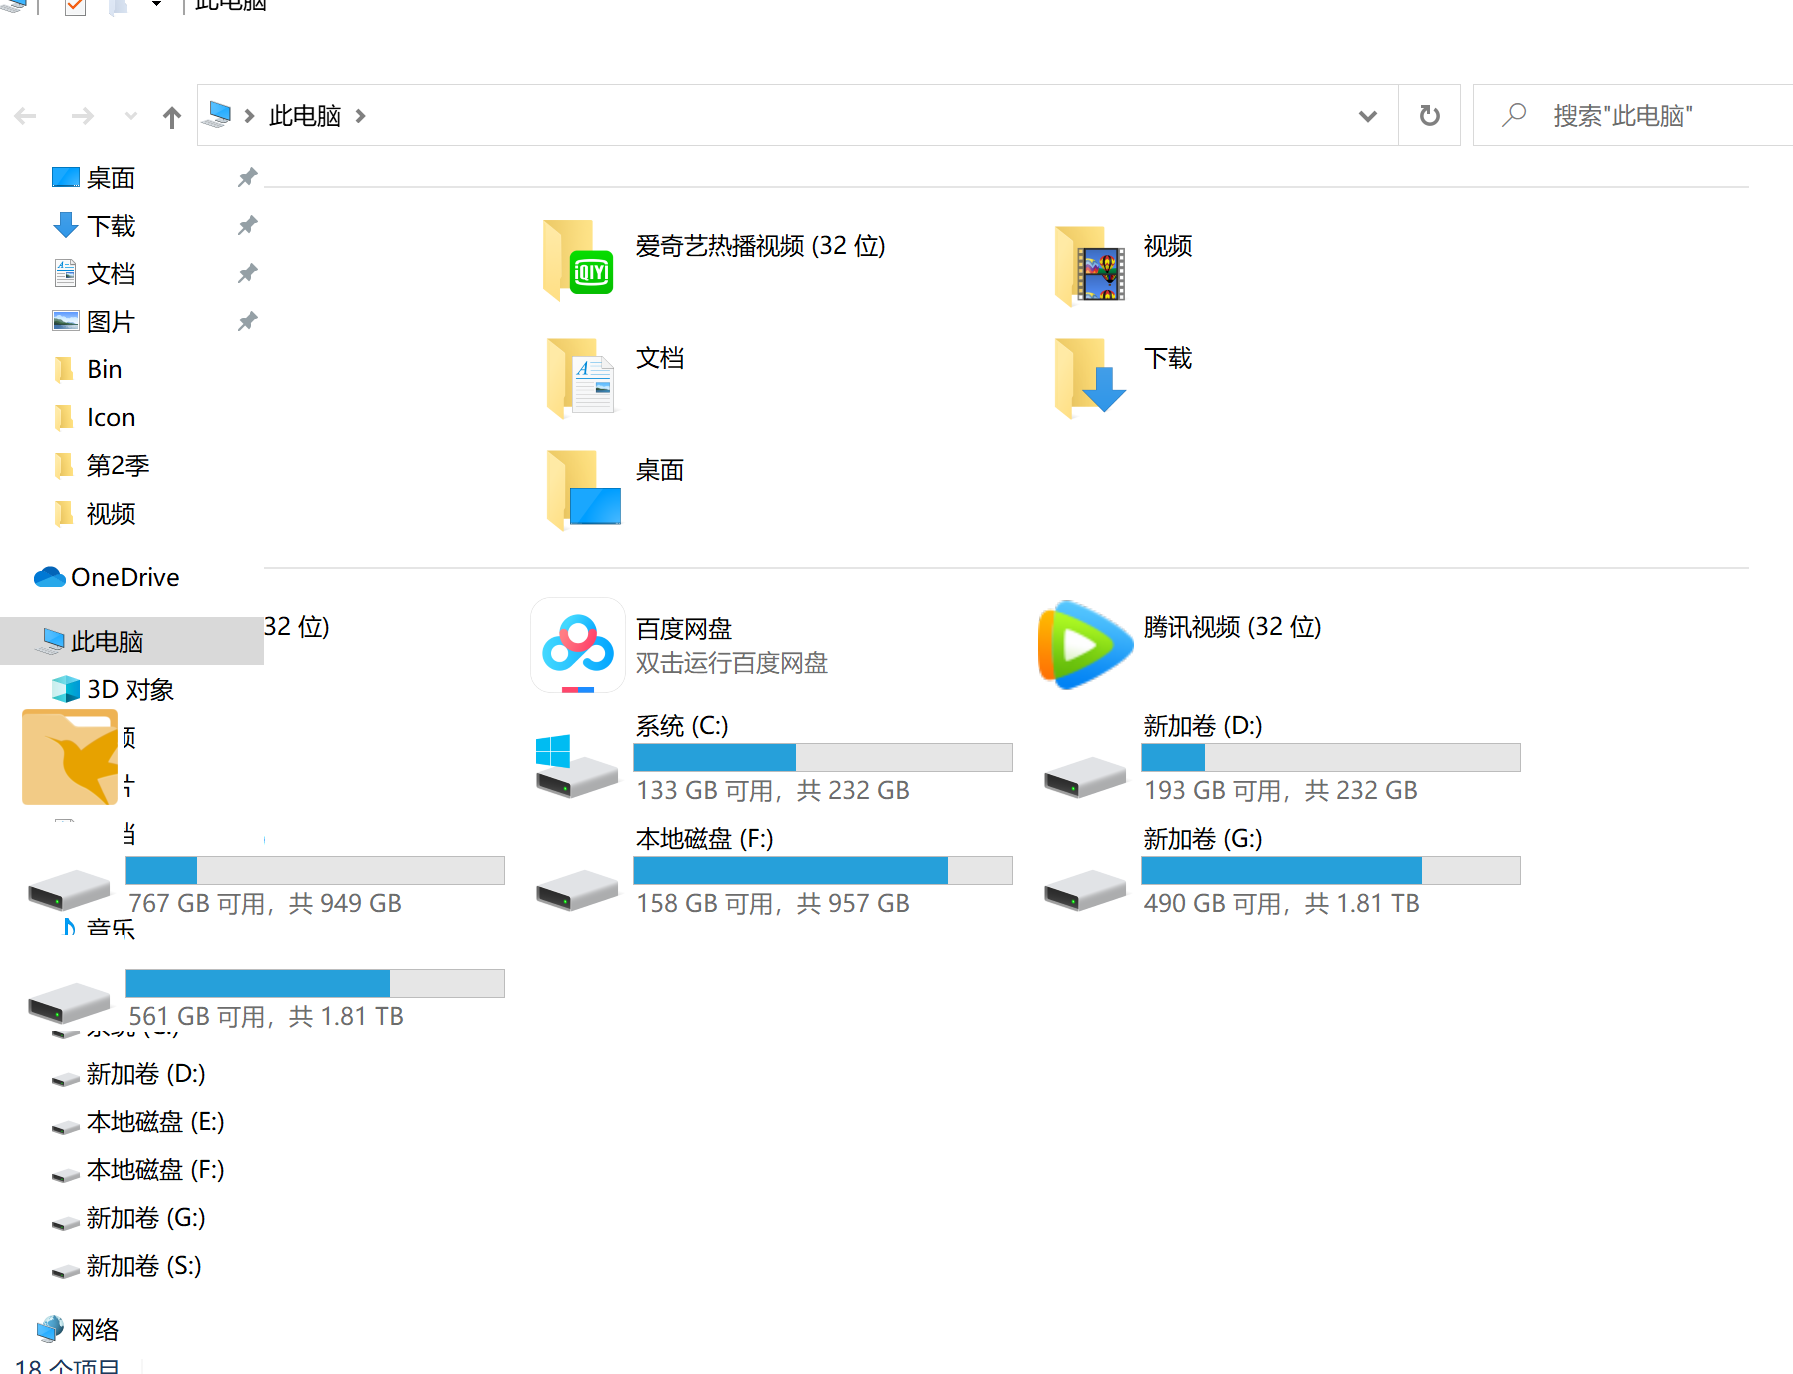Select 本地磁盘 (E:) in the navigation tree
1793x1374 pixels.
(x=154, y=1122)
